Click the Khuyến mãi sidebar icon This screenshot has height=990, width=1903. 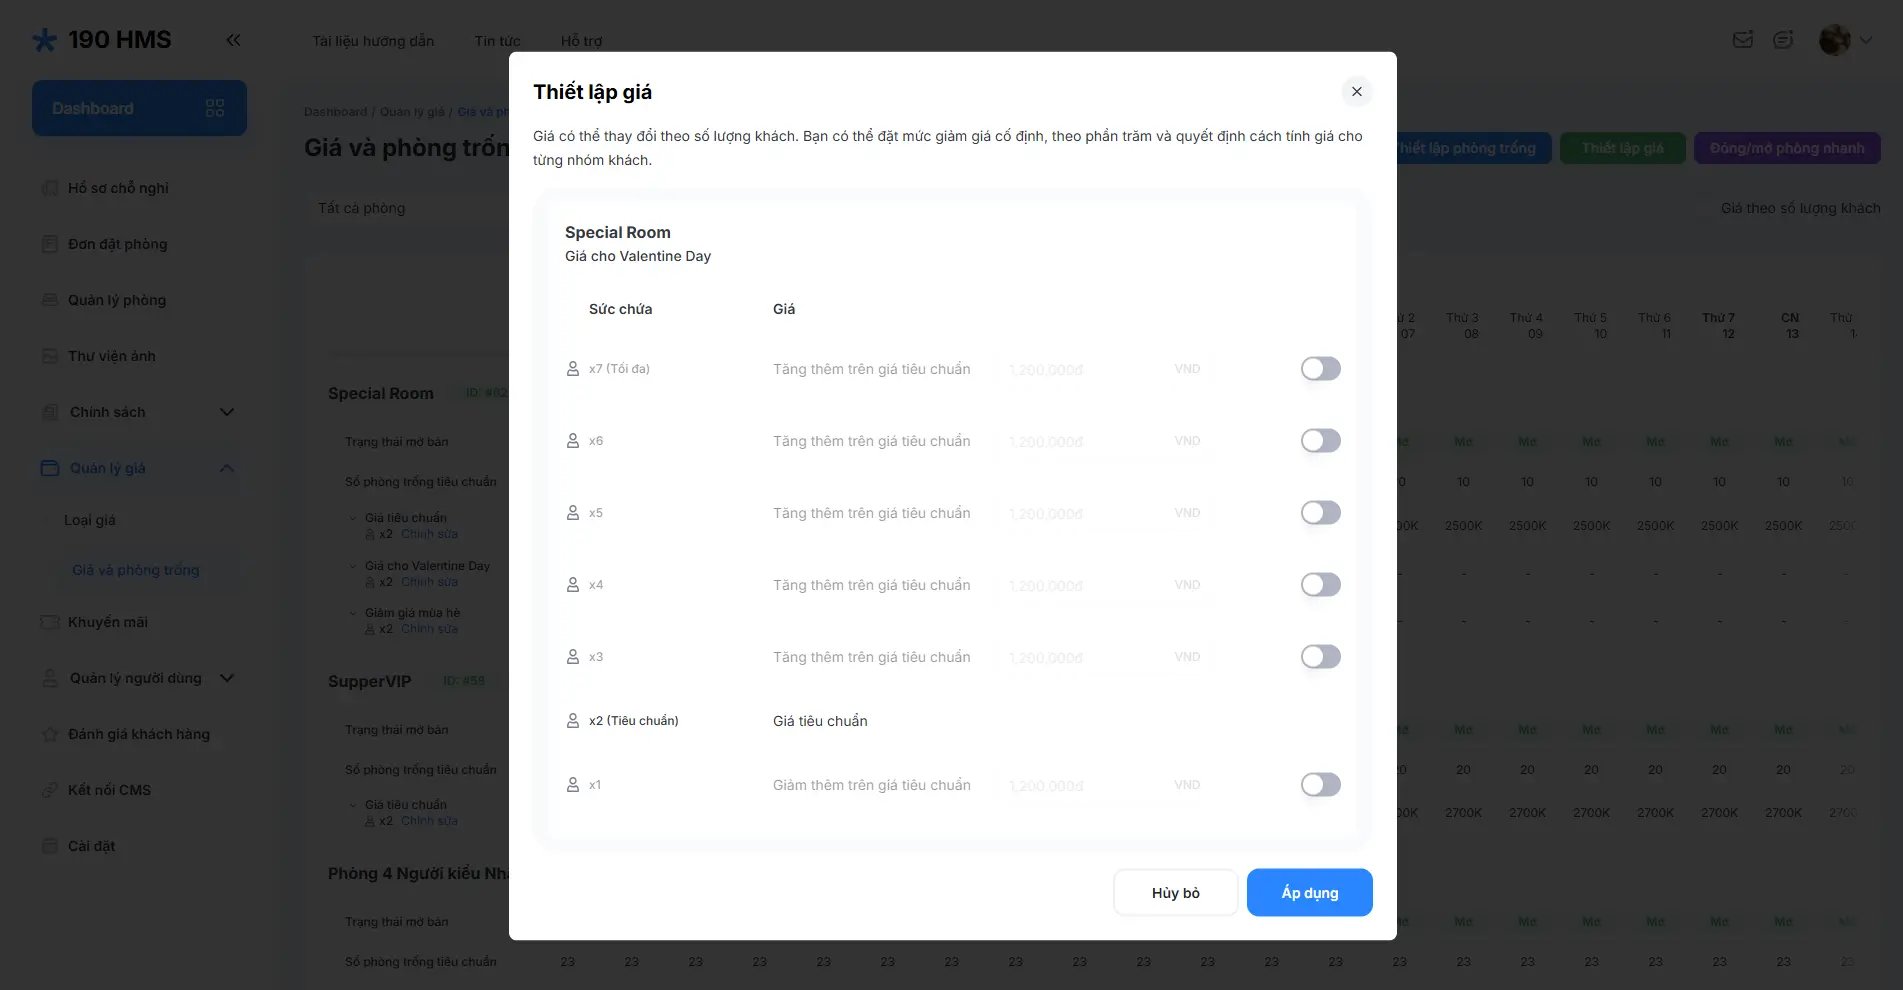click(x=50, y=622)
